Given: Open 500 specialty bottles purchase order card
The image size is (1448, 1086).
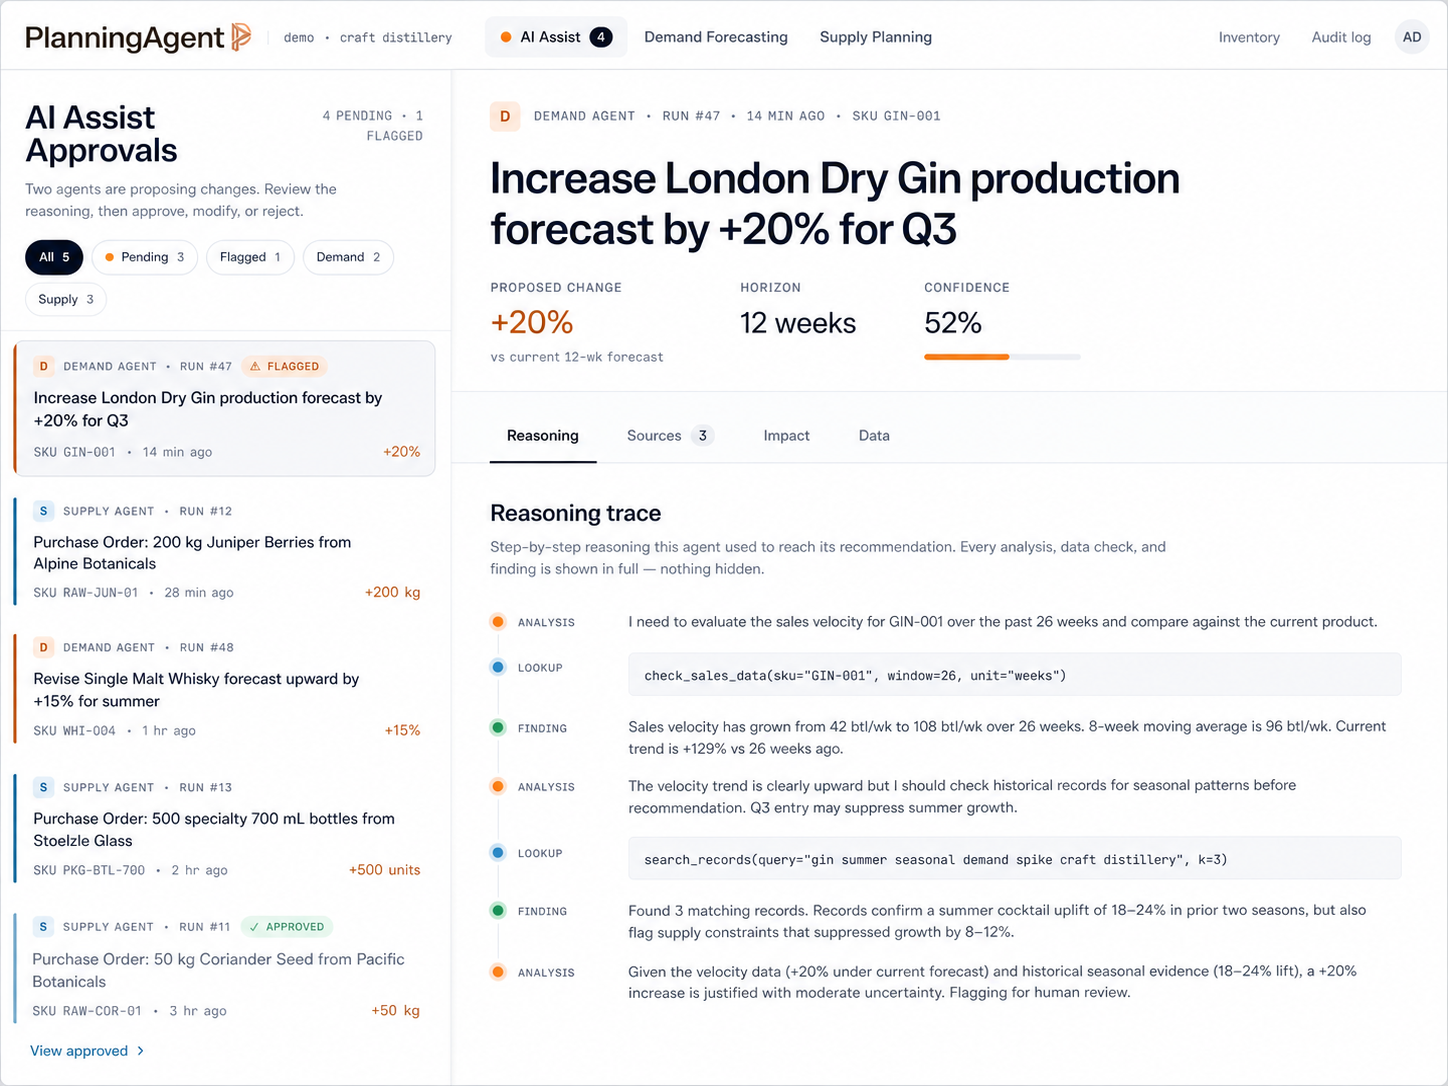Looking at the screenshot, I should pos(225,828).
